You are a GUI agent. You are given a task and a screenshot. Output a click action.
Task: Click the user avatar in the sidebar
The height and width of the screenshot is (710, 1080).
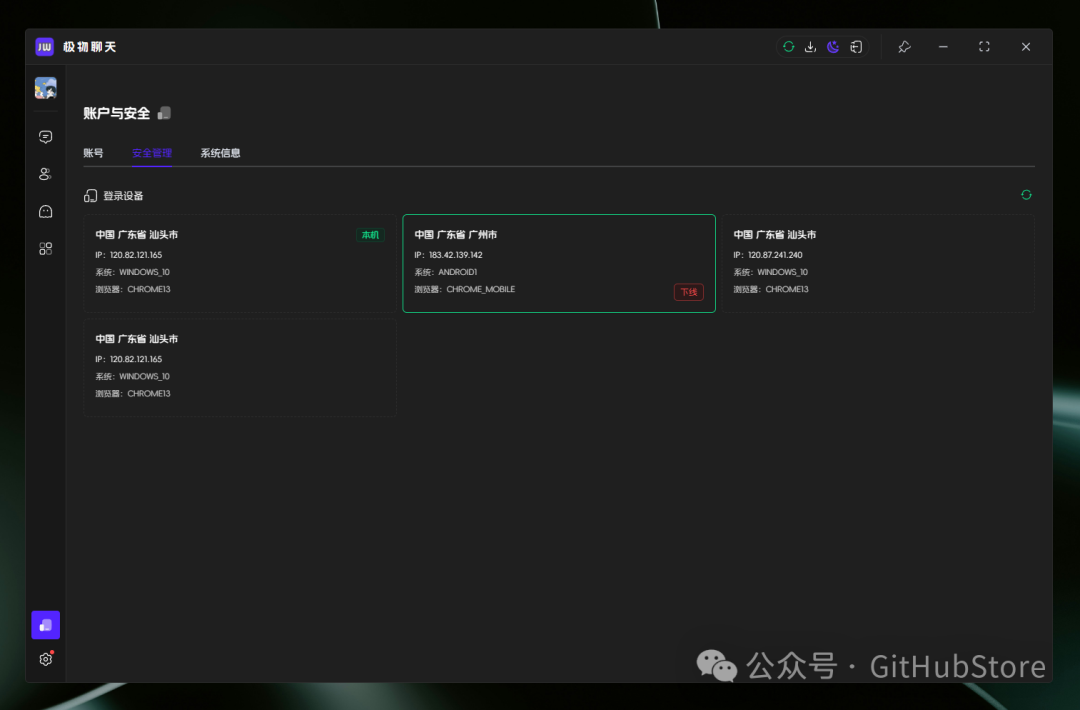(x=45, y=88)
